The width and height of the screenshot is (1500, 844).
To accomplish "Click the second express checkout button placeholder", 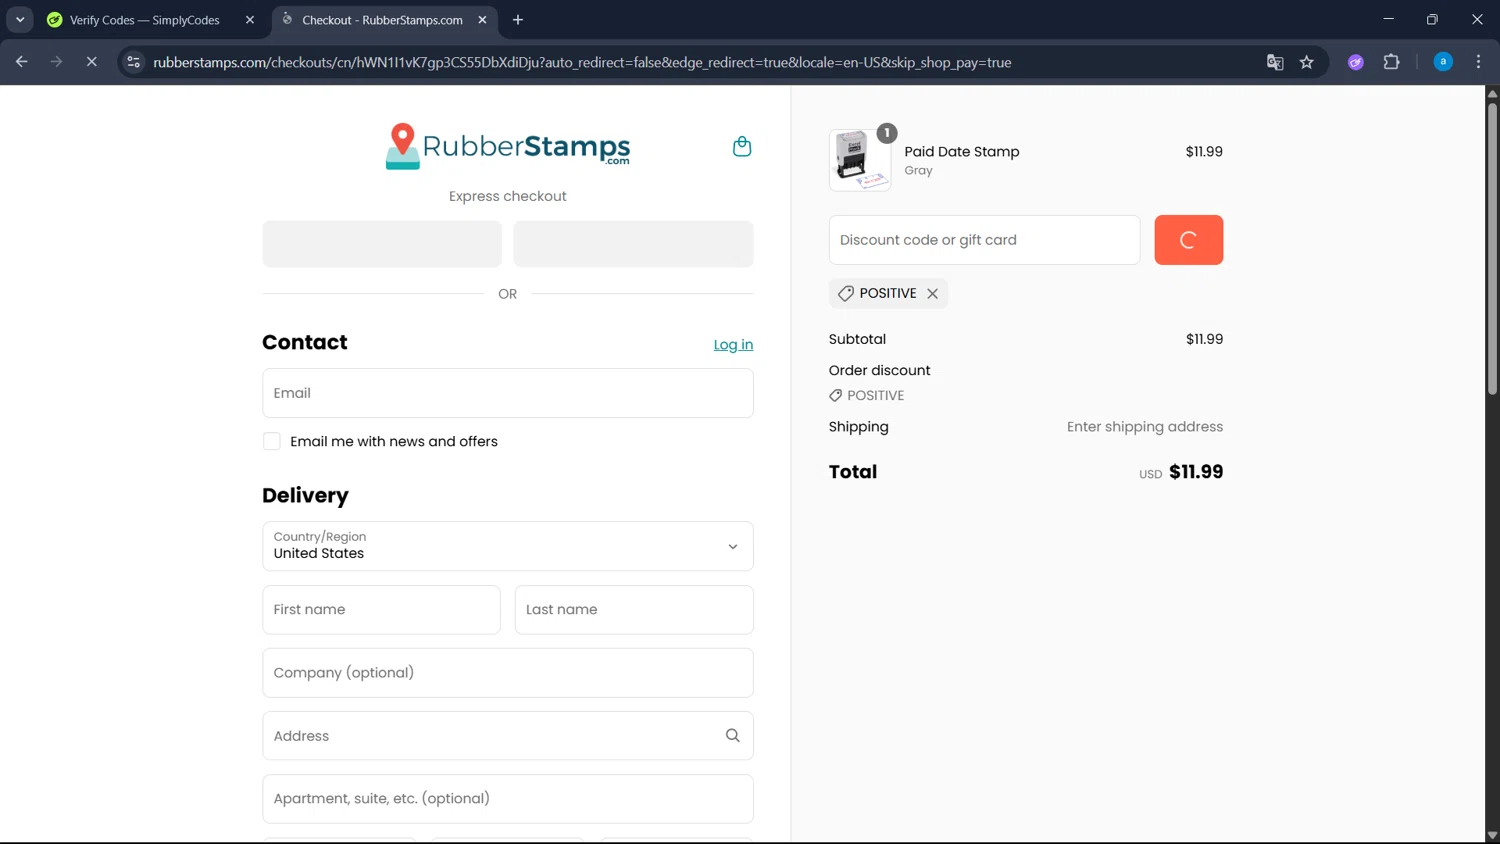I will [633, 244].
